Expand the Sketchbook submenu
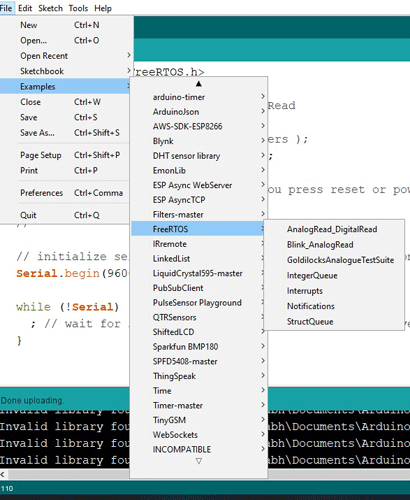This screenshot has height=500, width=410. click(x=65, y=71)
